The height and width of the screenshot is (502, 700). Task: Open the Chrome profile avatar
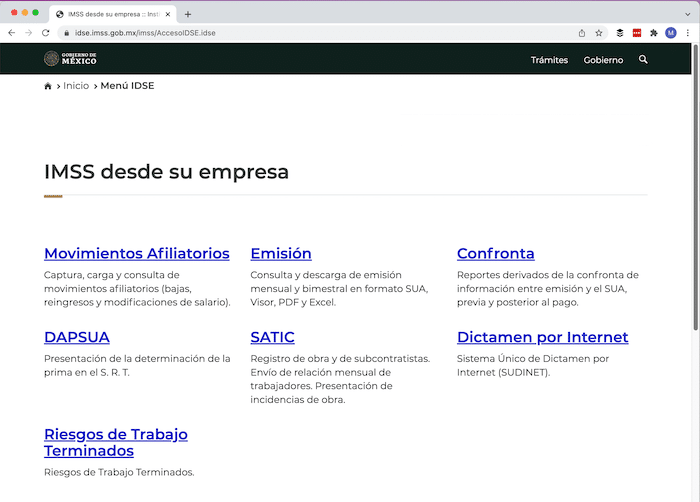coord(671,33)
